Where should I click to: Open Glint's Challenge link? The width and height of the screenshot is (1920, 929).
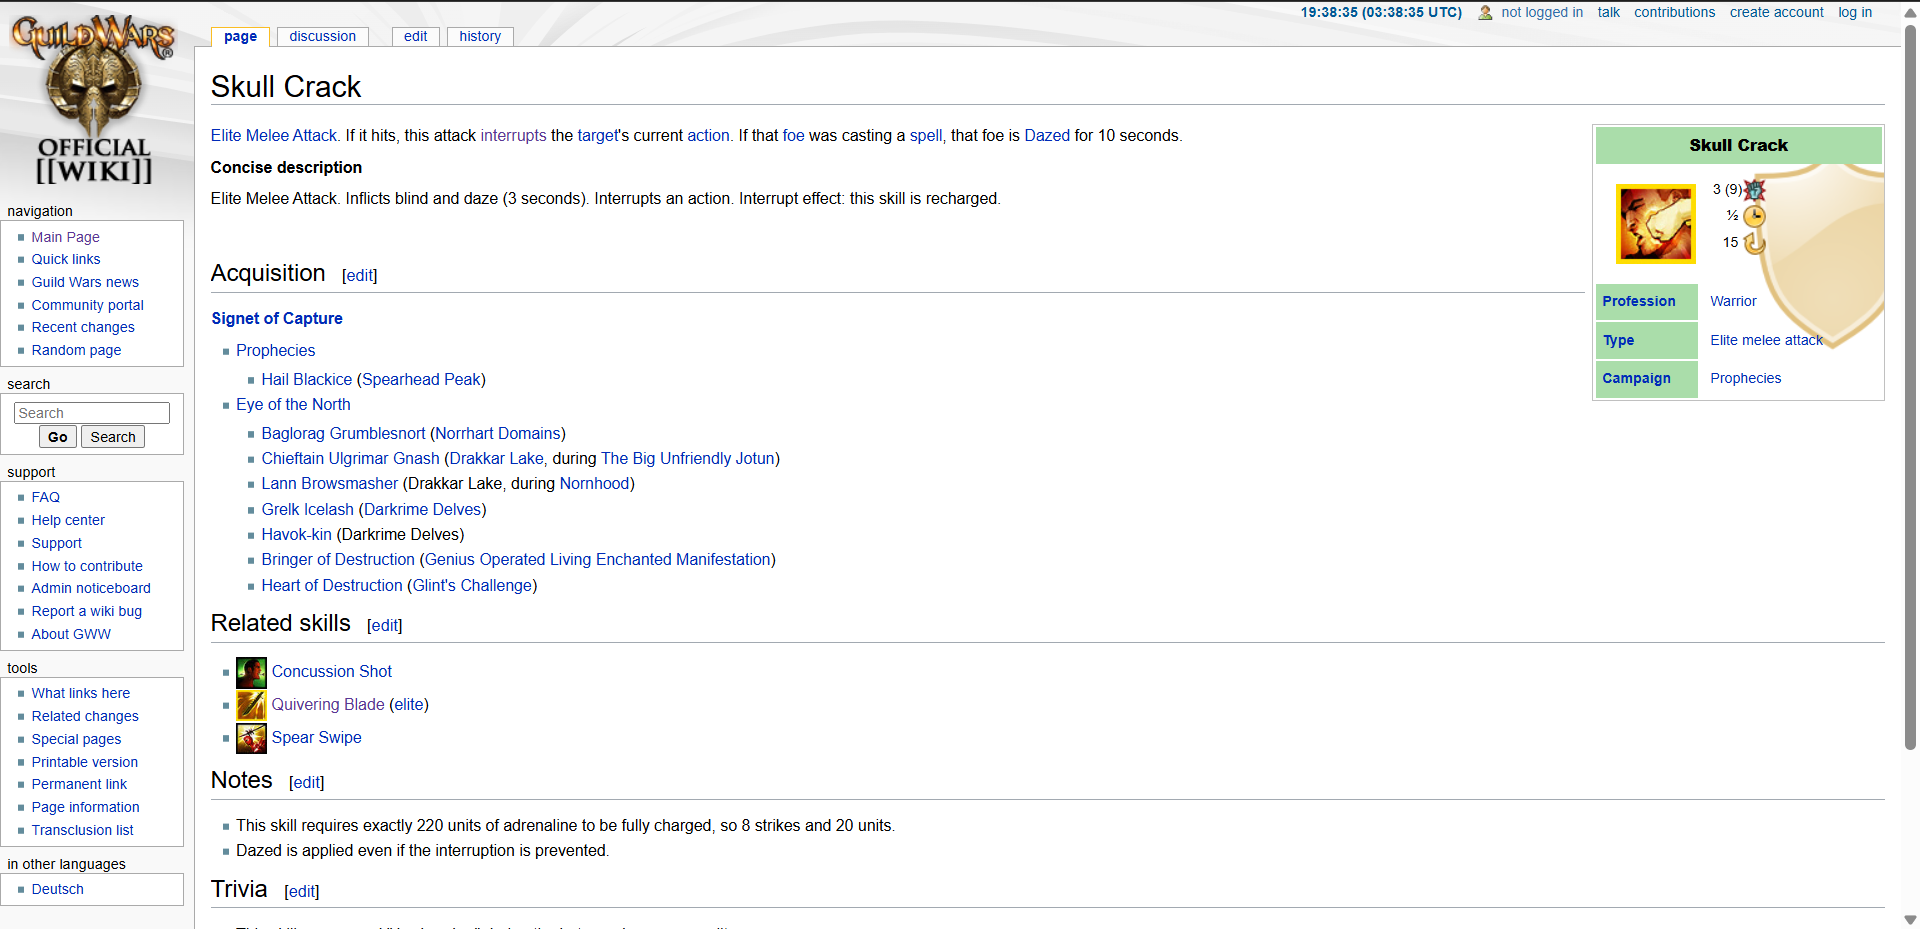click(x=472, y=585)
